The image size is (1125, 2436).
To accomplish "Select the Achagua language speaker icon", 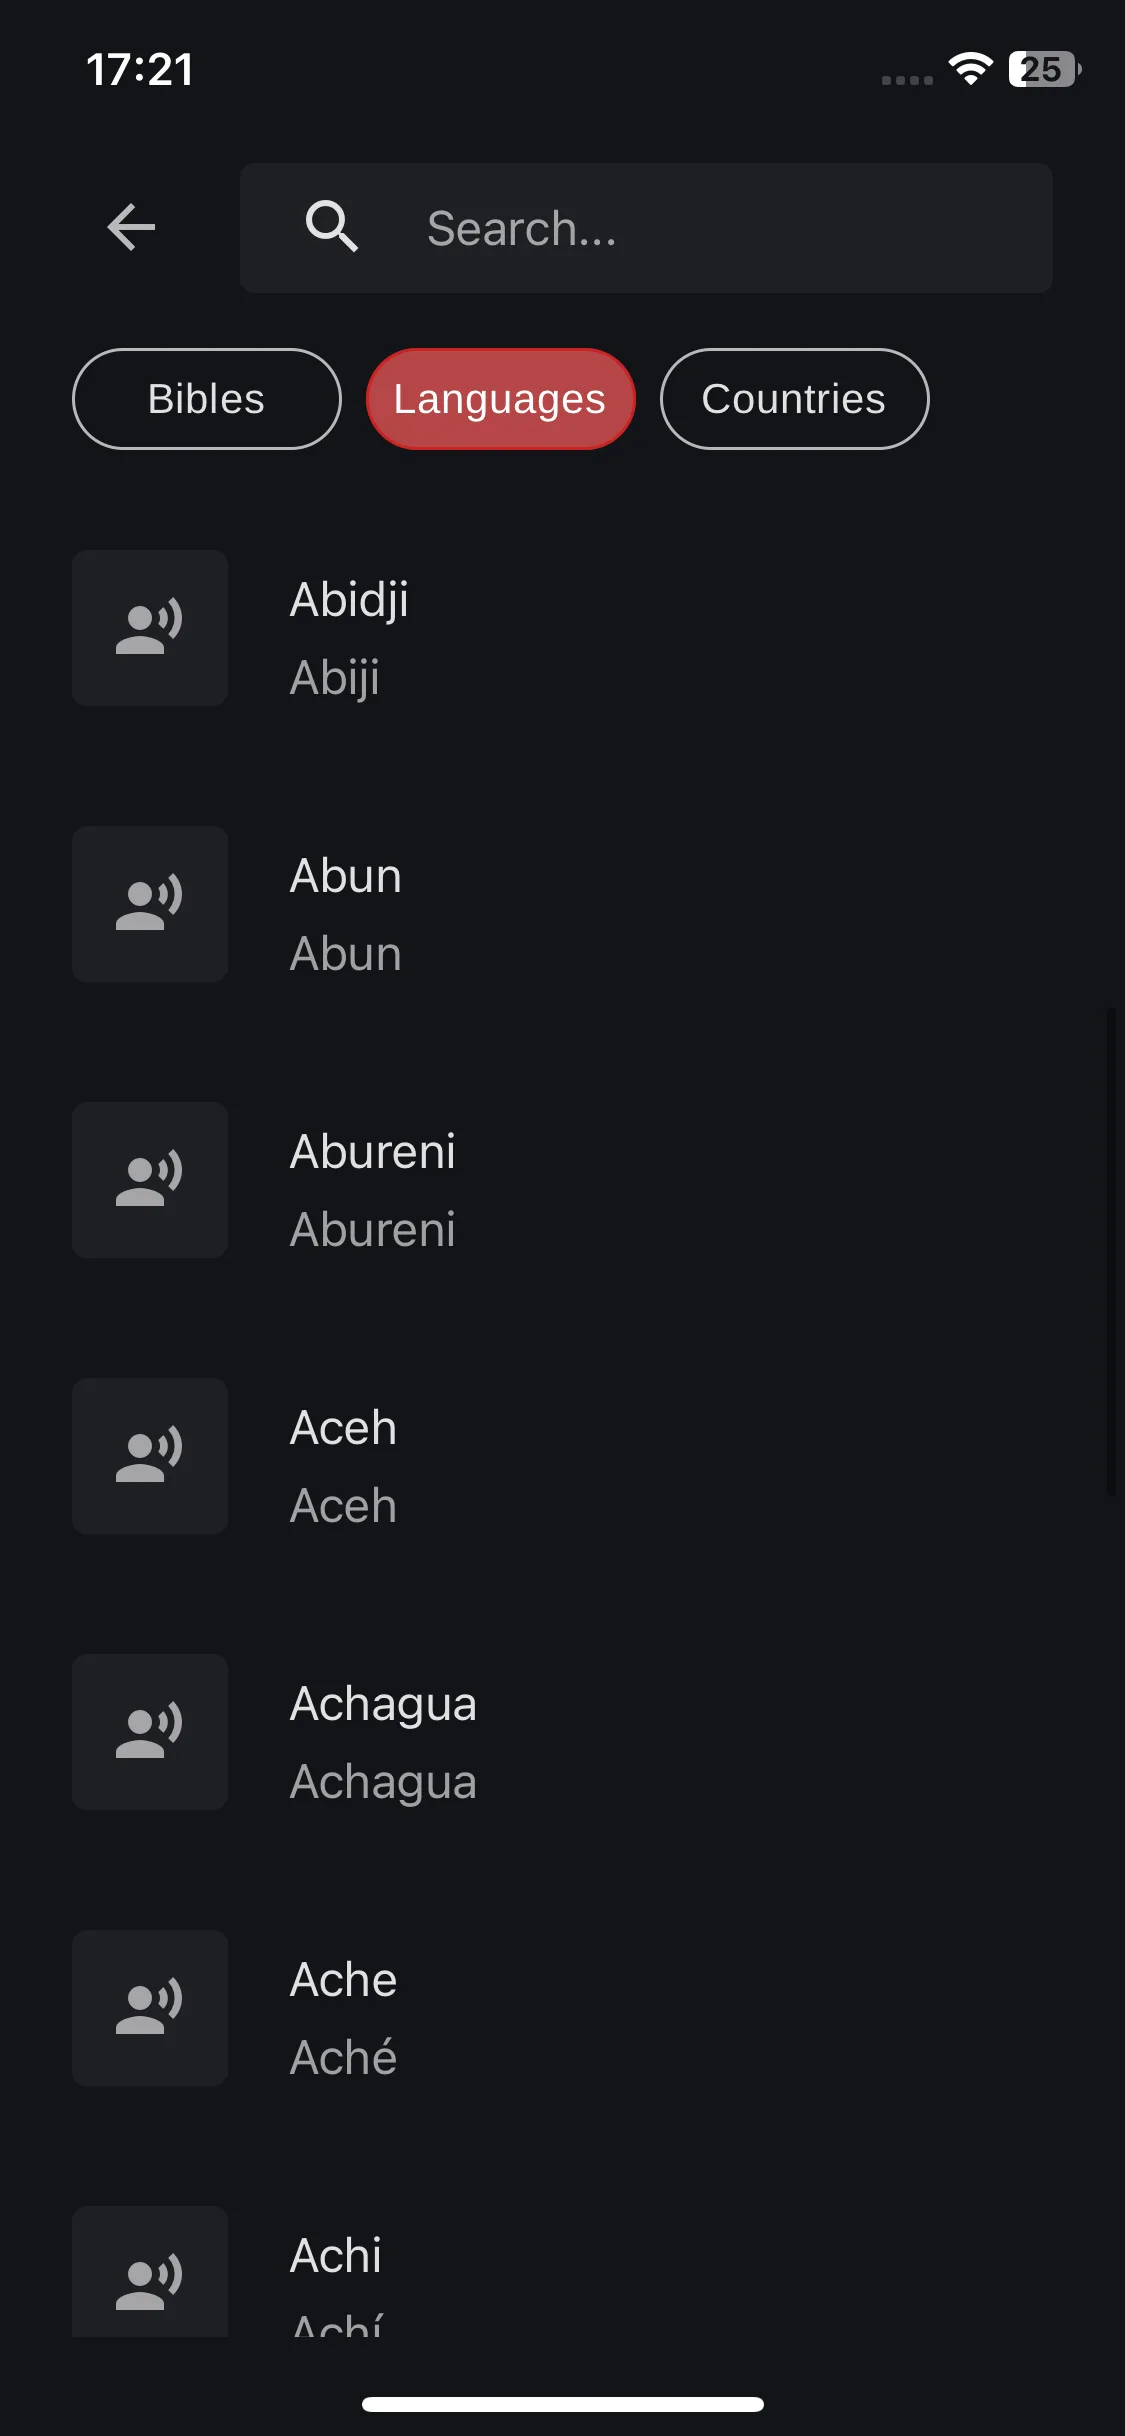I will (150, 1732).
